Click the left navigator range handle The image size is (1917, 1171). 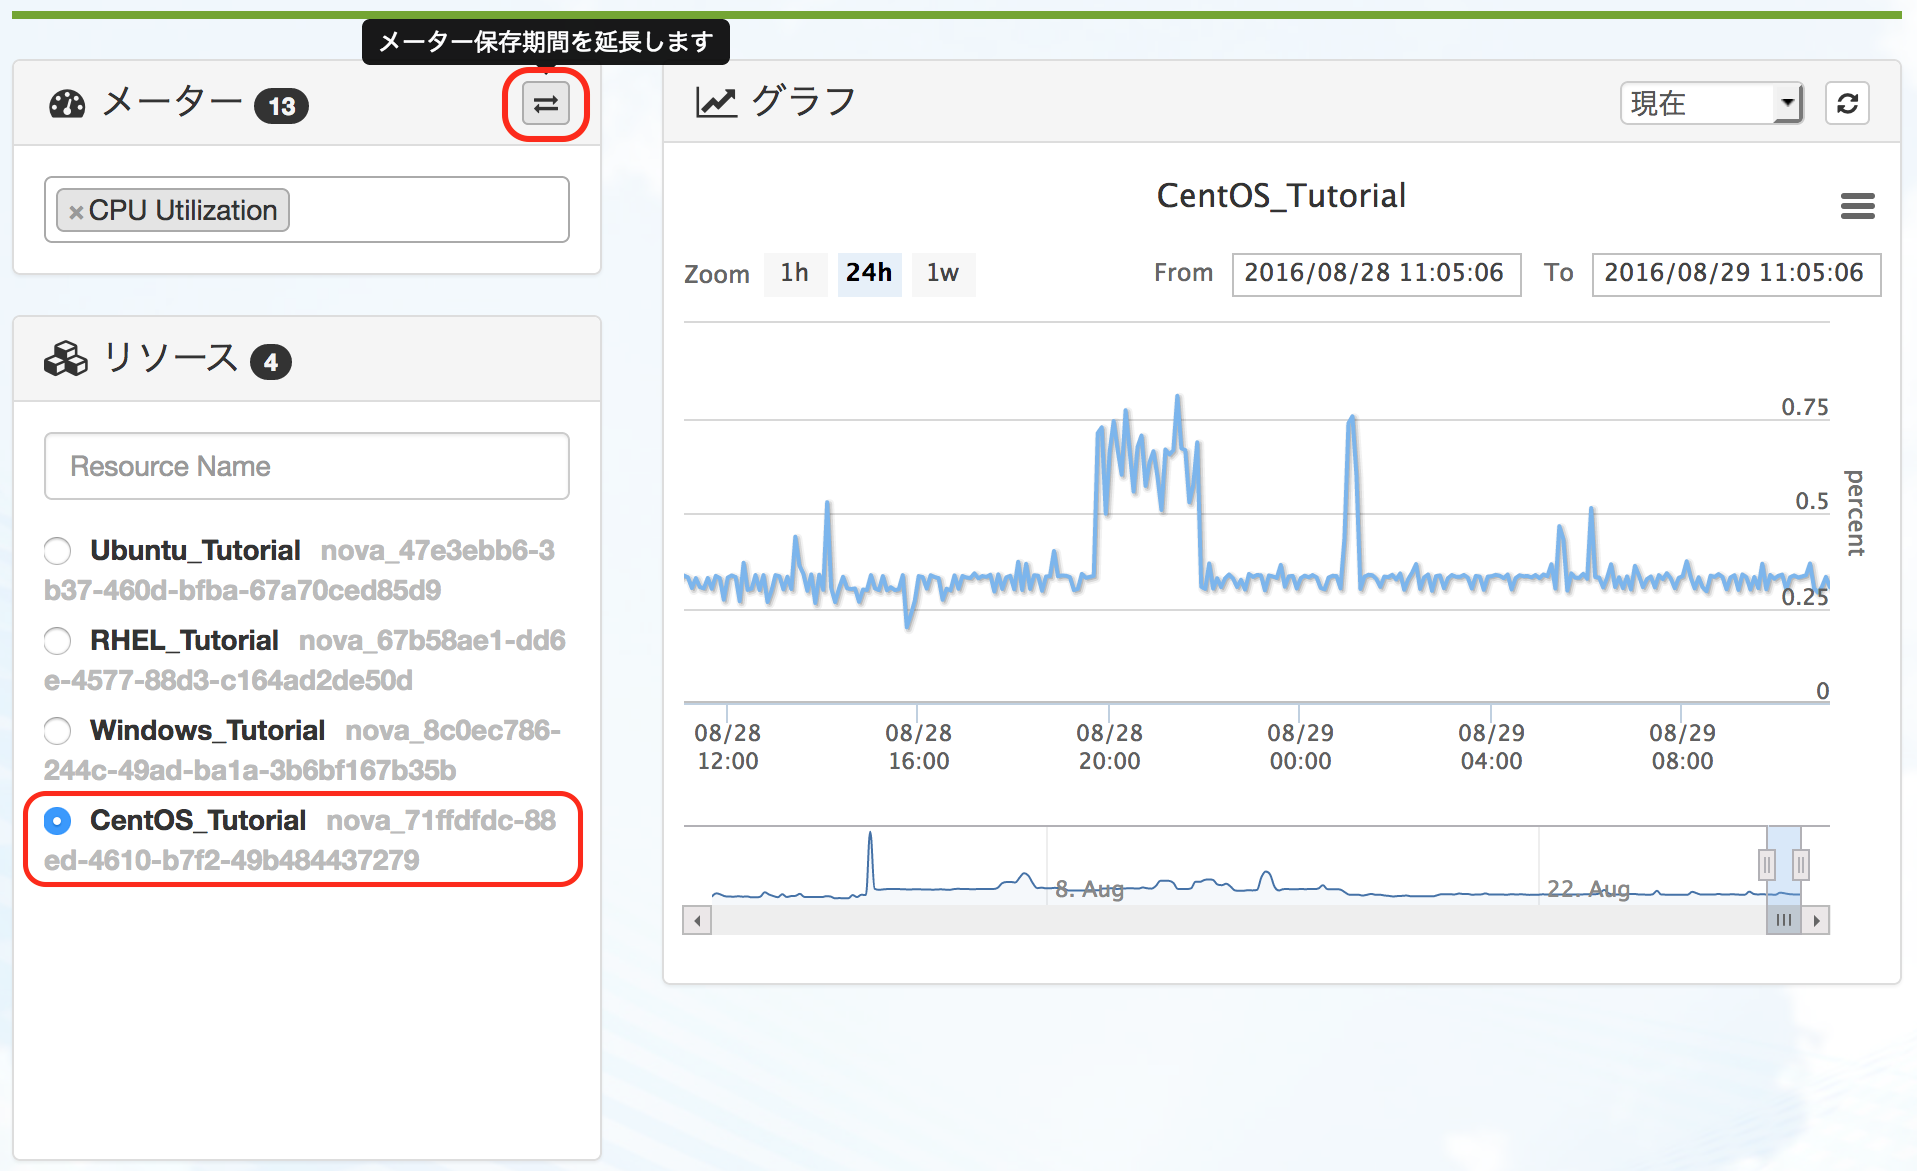[1767, 864]
